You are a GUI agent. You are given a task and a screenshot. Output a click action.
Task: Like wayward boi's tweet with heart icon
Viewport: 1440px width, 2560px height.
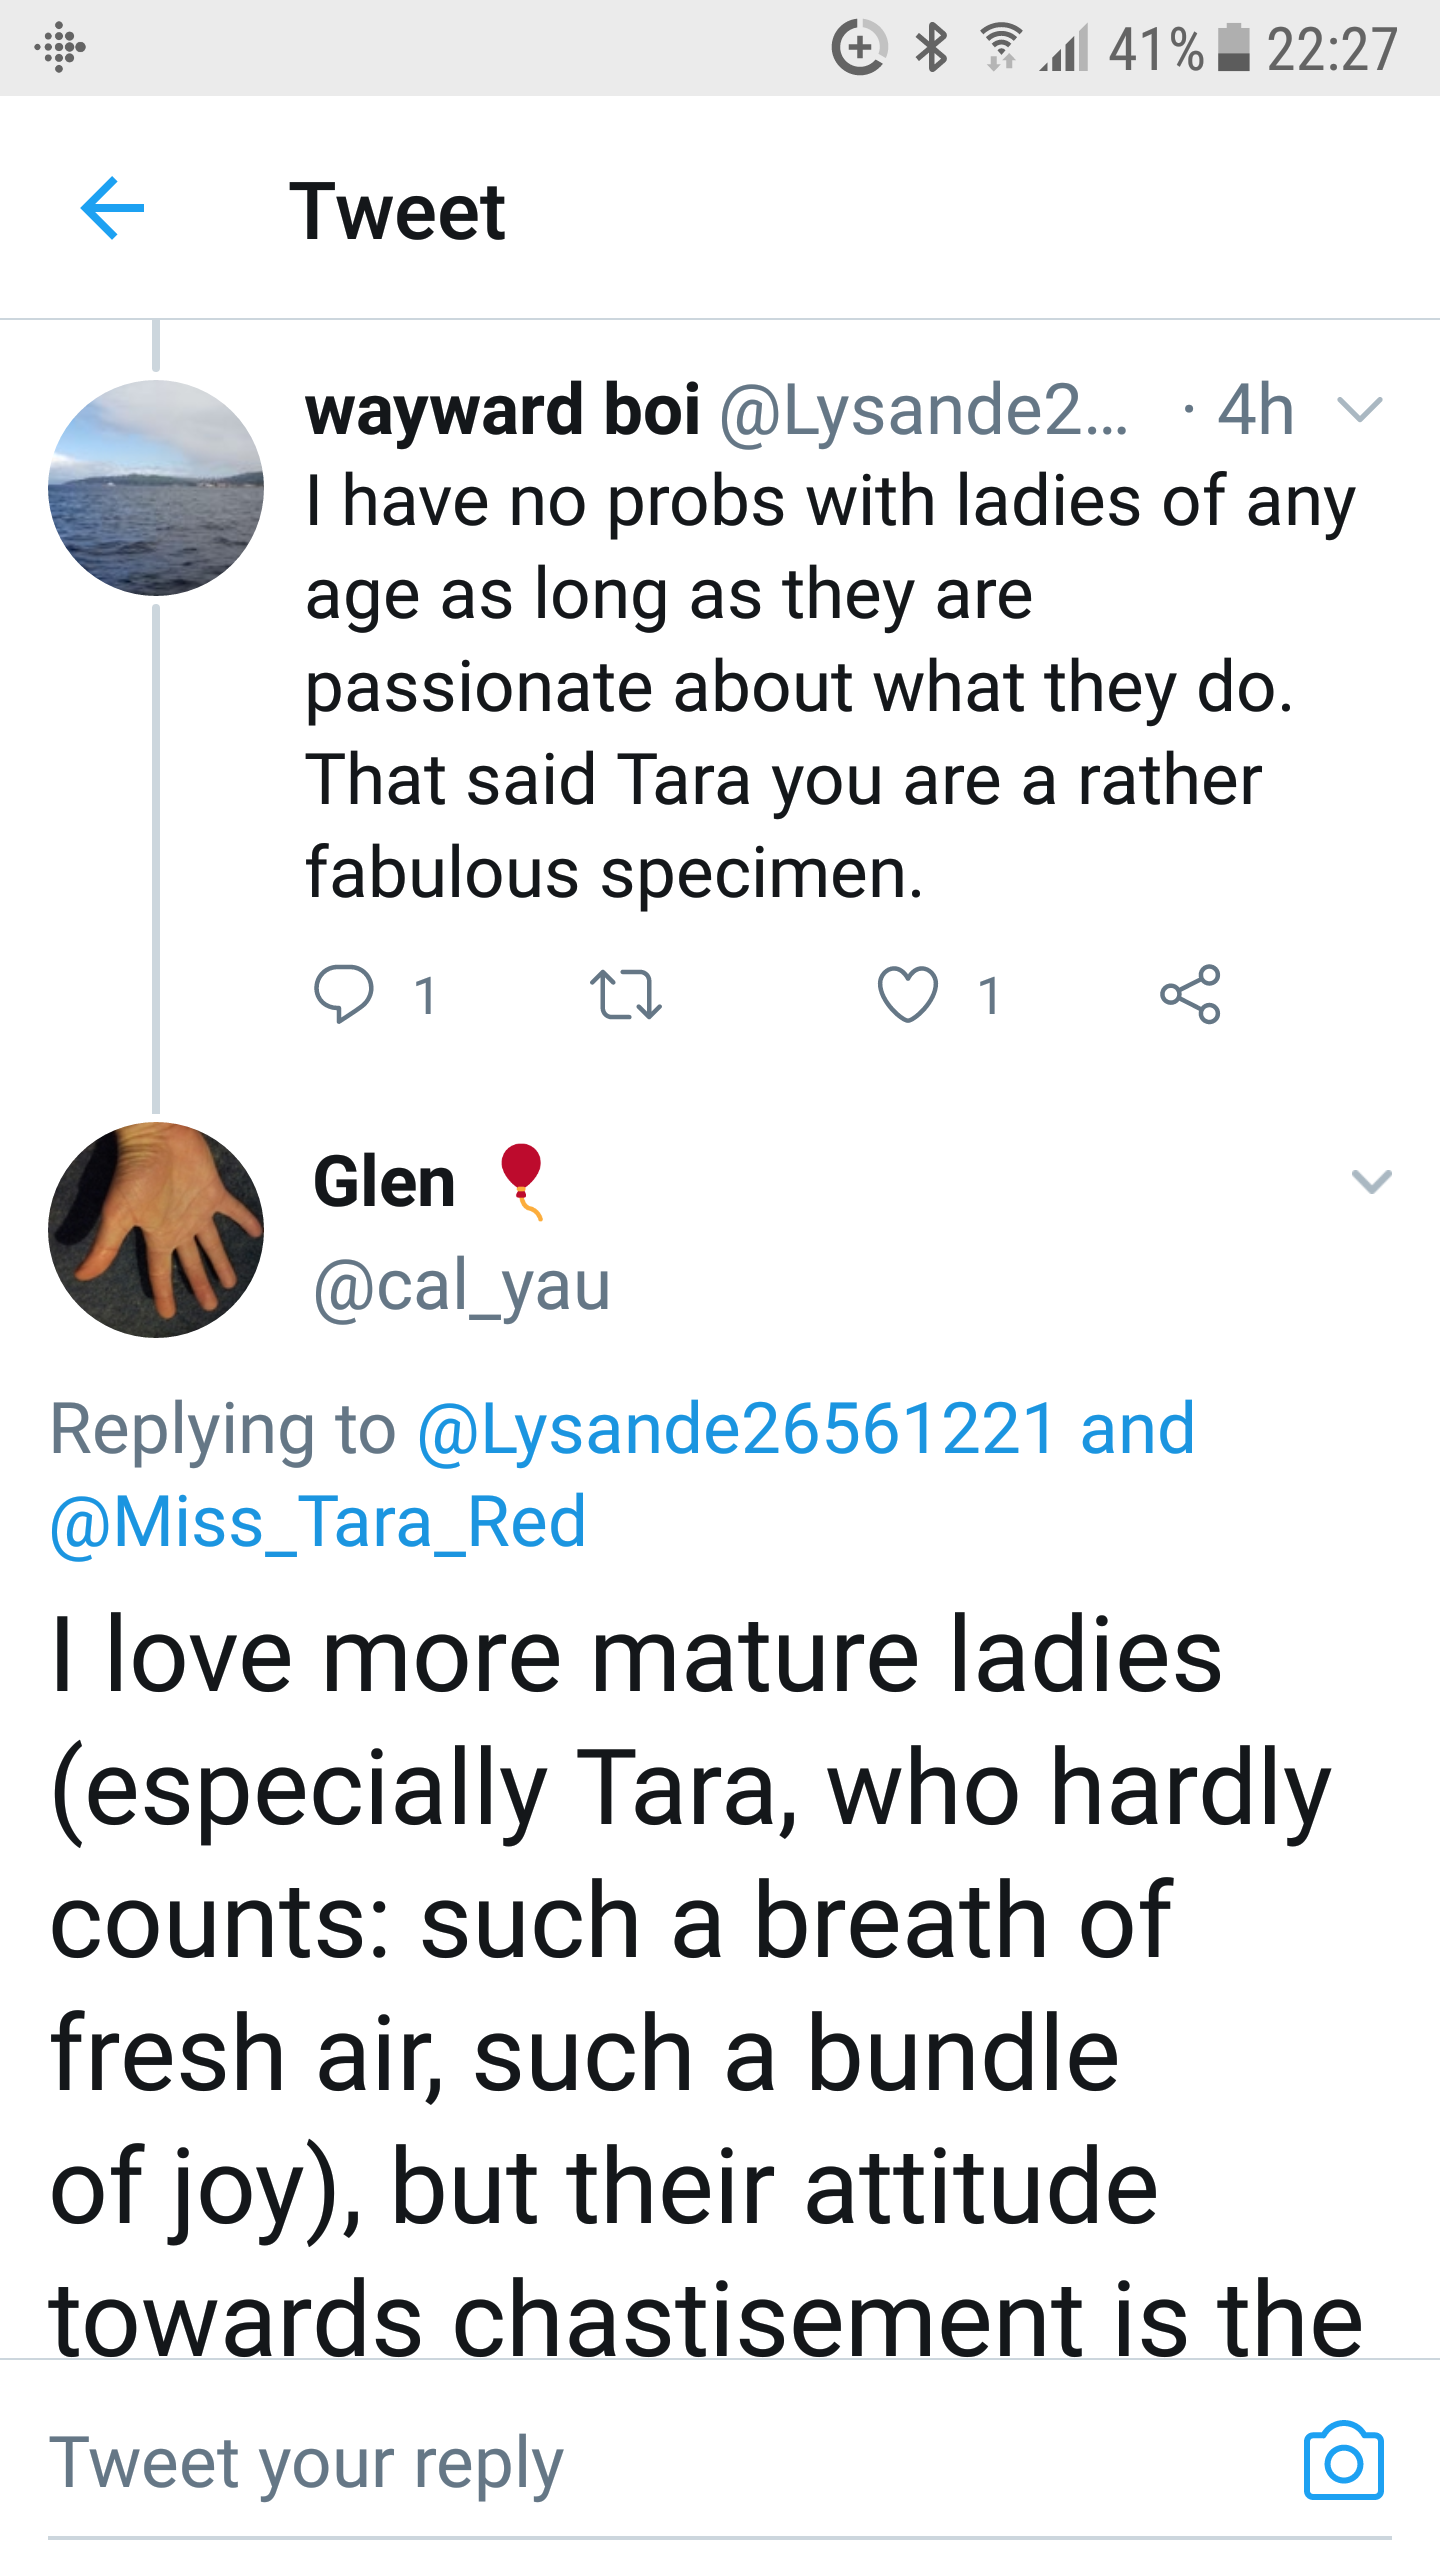tap(907, 994)
